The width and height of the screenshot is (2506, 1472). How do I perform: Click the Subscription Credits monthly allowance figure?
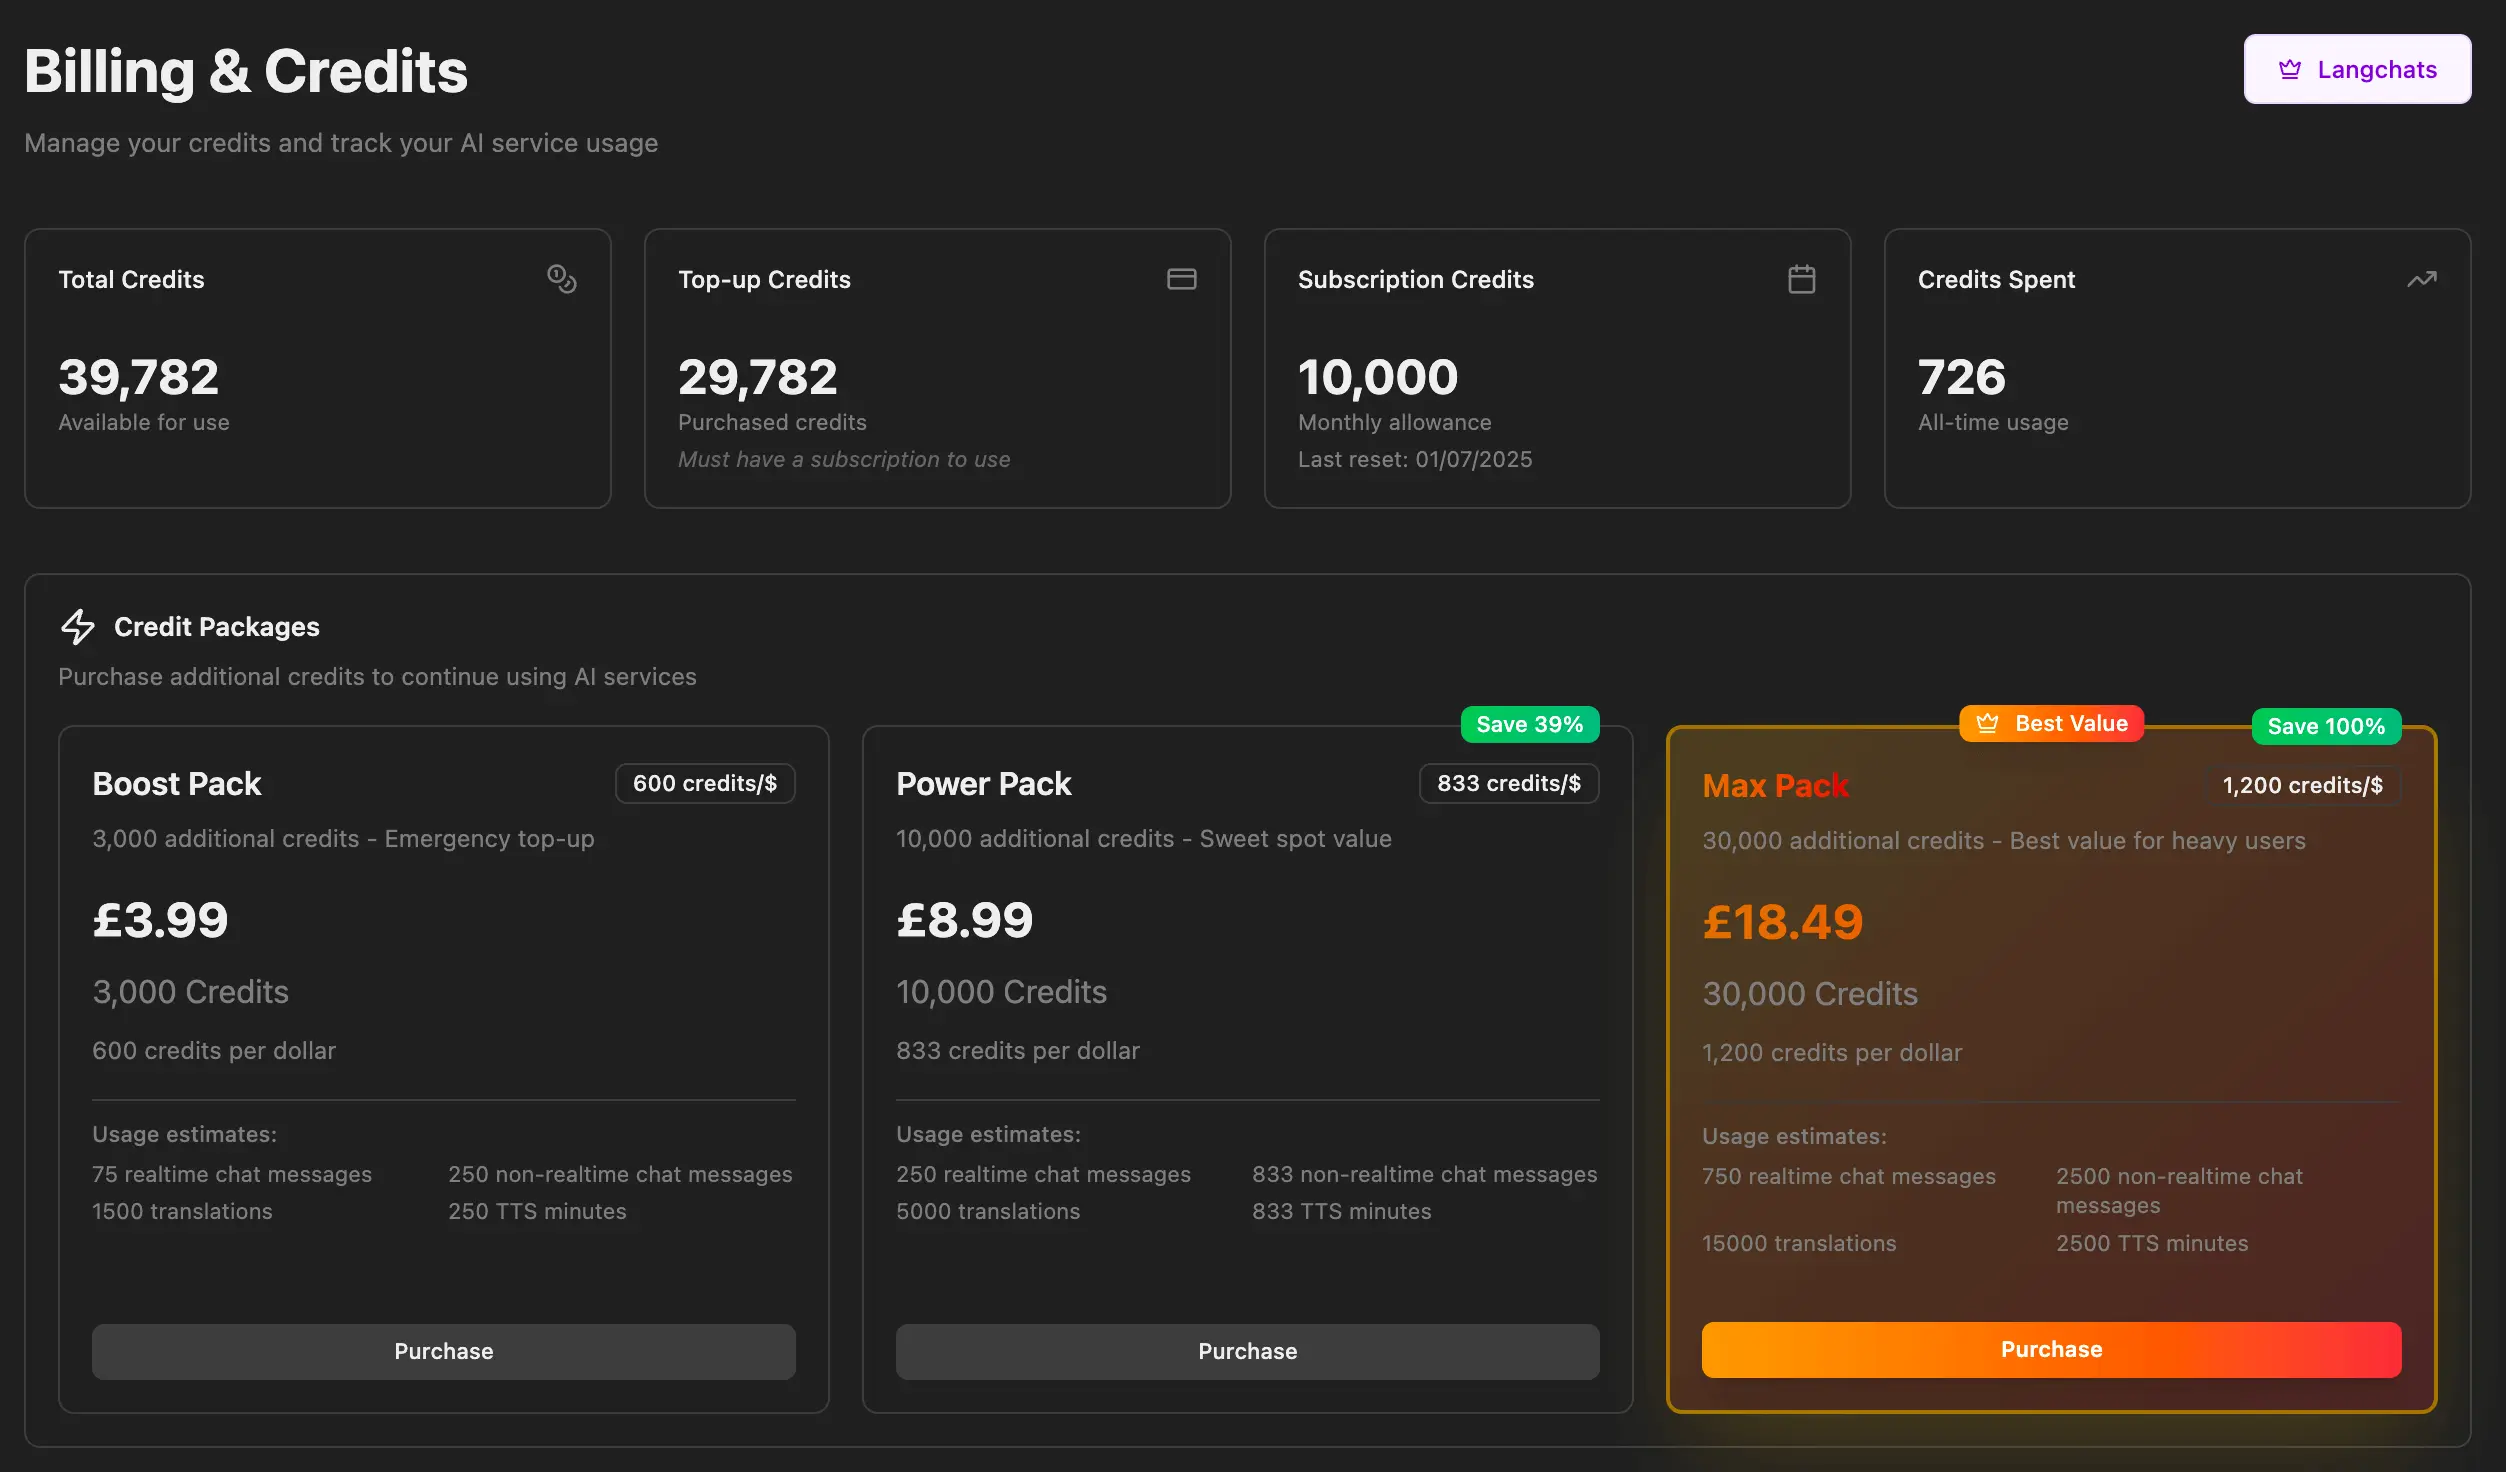tap(1377, 376)
